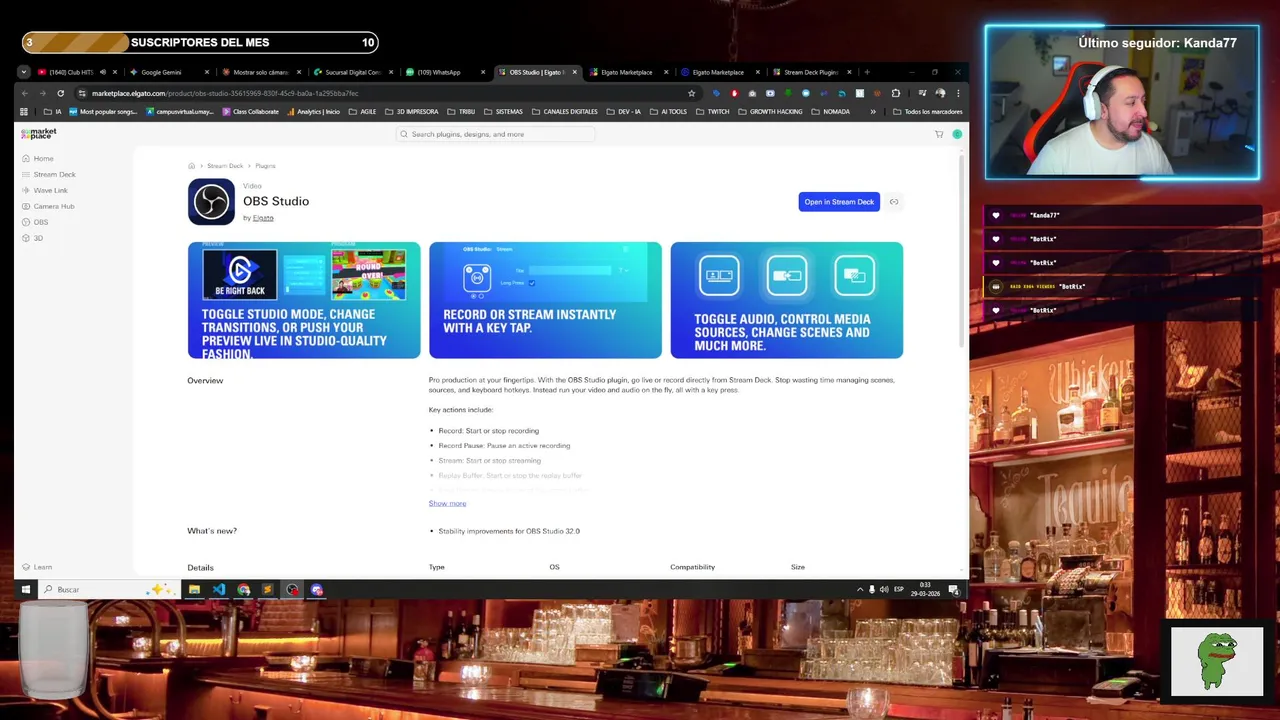Open the green user profile avatar

click(957, 134)
